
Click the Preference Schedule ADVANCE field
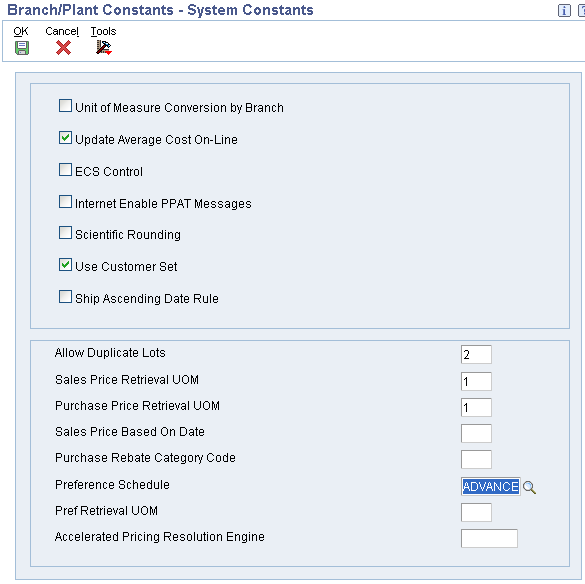coord(491,487)
